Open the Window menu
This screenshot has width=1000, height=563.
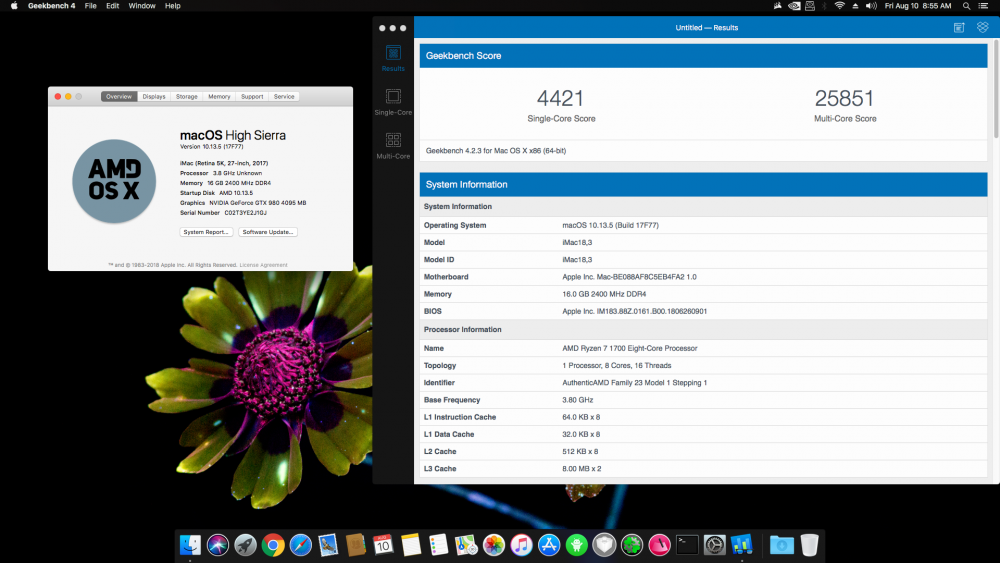142,6
